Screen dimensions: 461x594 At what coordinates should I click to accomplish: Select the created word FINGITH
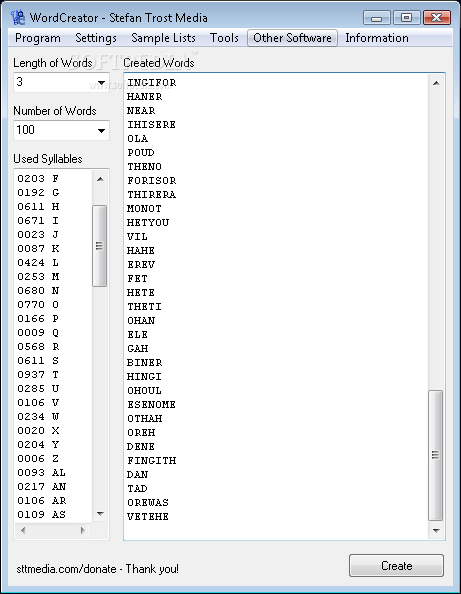coord(152,461)
